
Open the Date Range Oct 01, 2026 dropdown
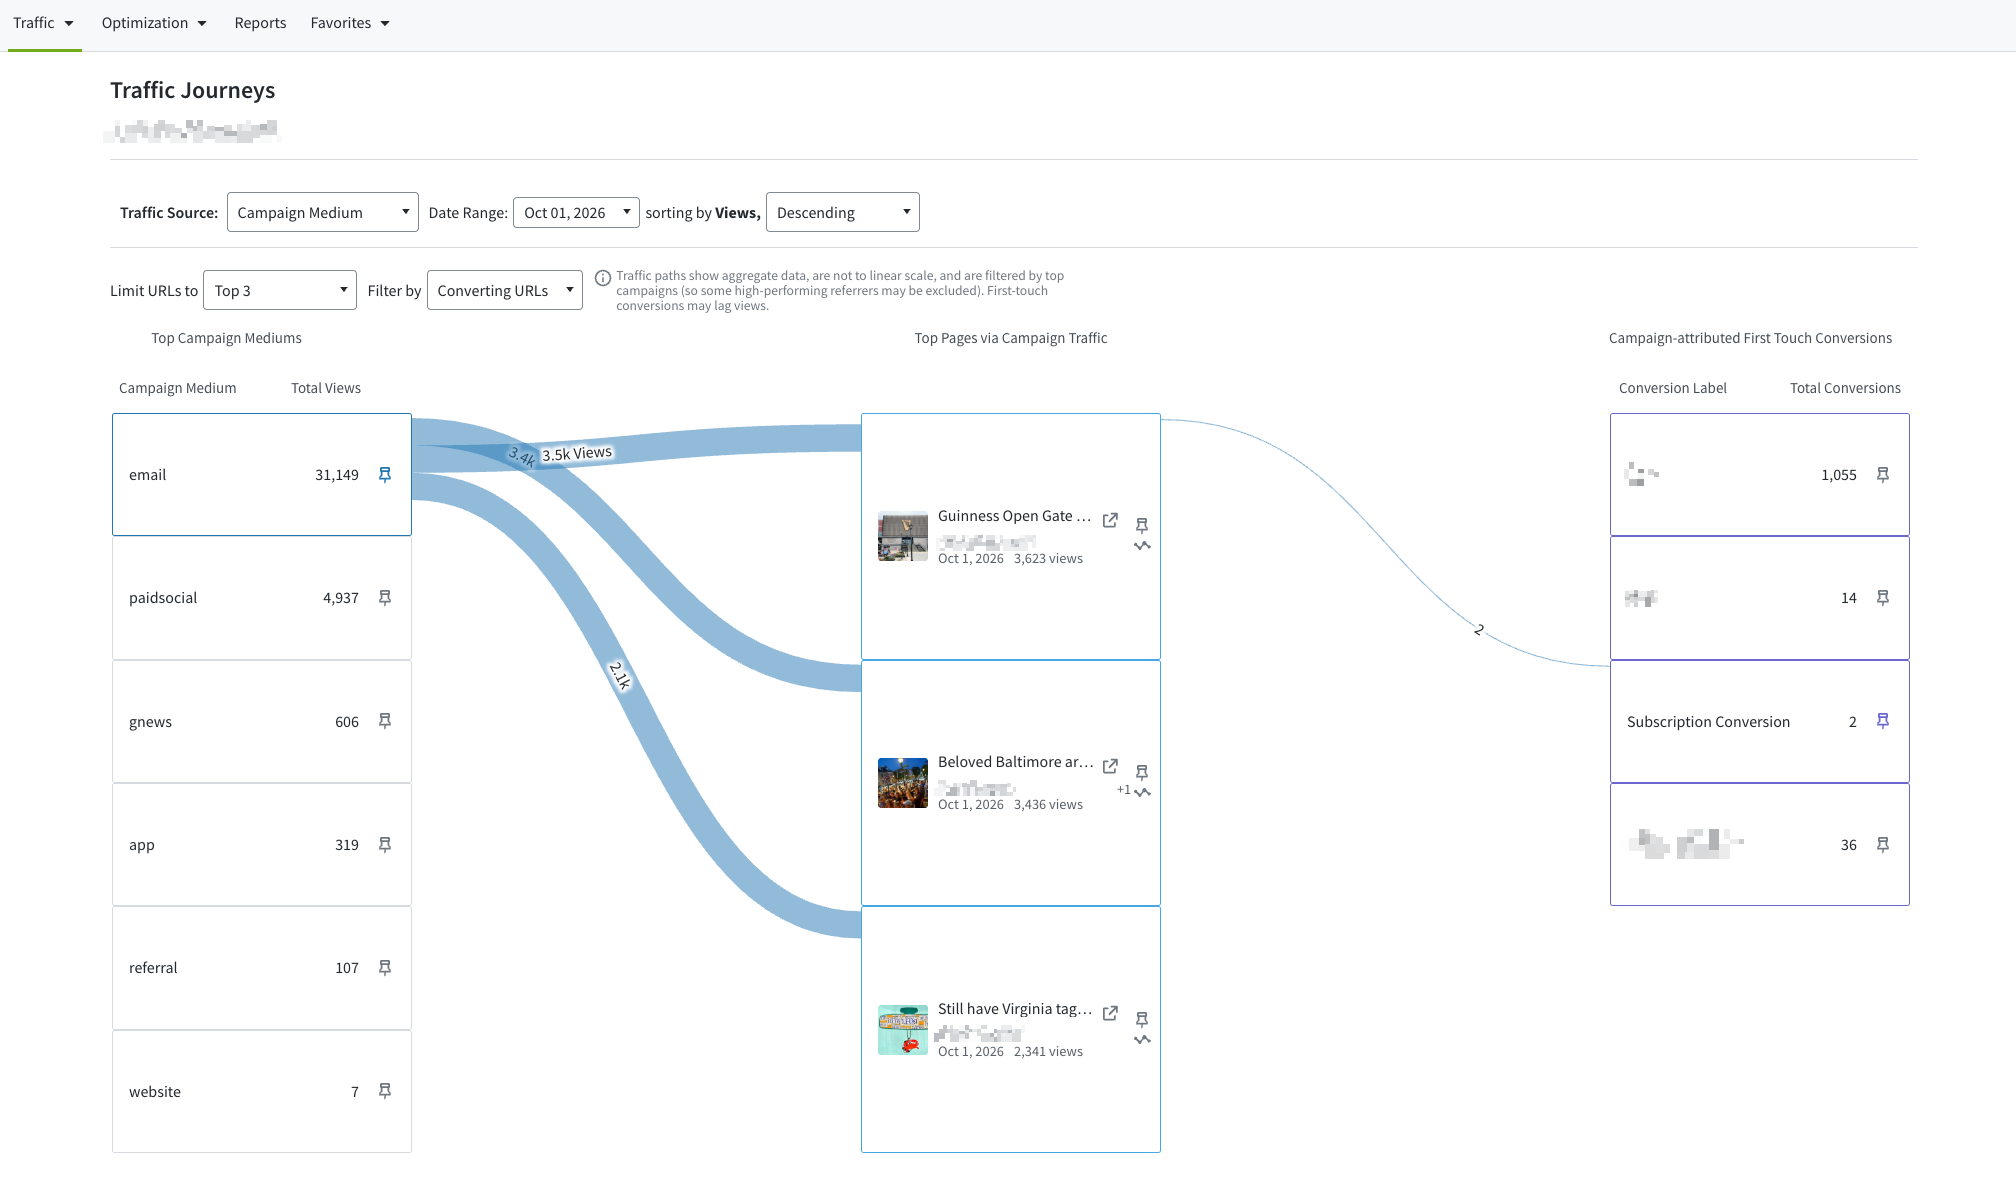(576, 212)
